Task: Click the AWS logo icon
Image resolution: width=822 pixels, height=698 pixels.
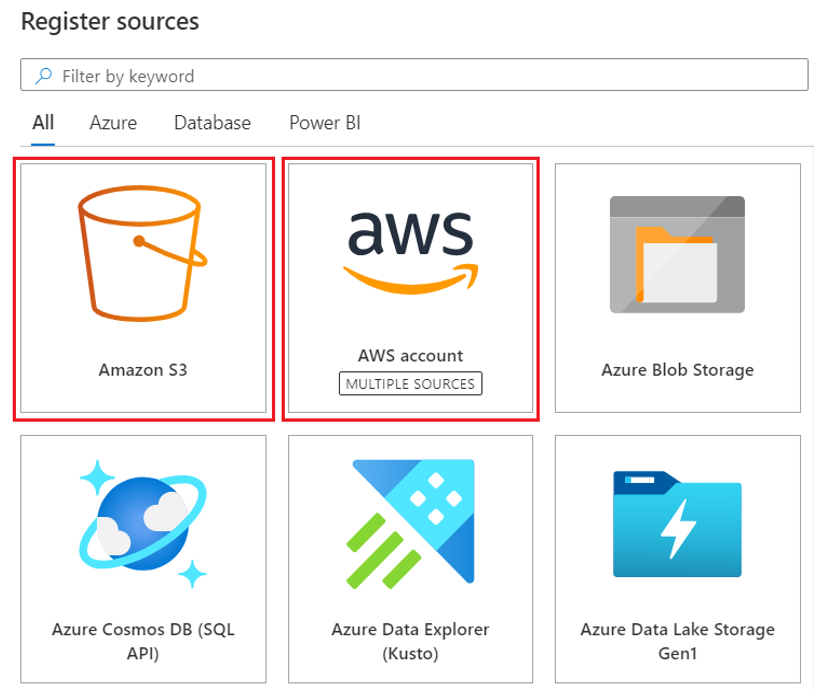Action: [x=410, y=252]
